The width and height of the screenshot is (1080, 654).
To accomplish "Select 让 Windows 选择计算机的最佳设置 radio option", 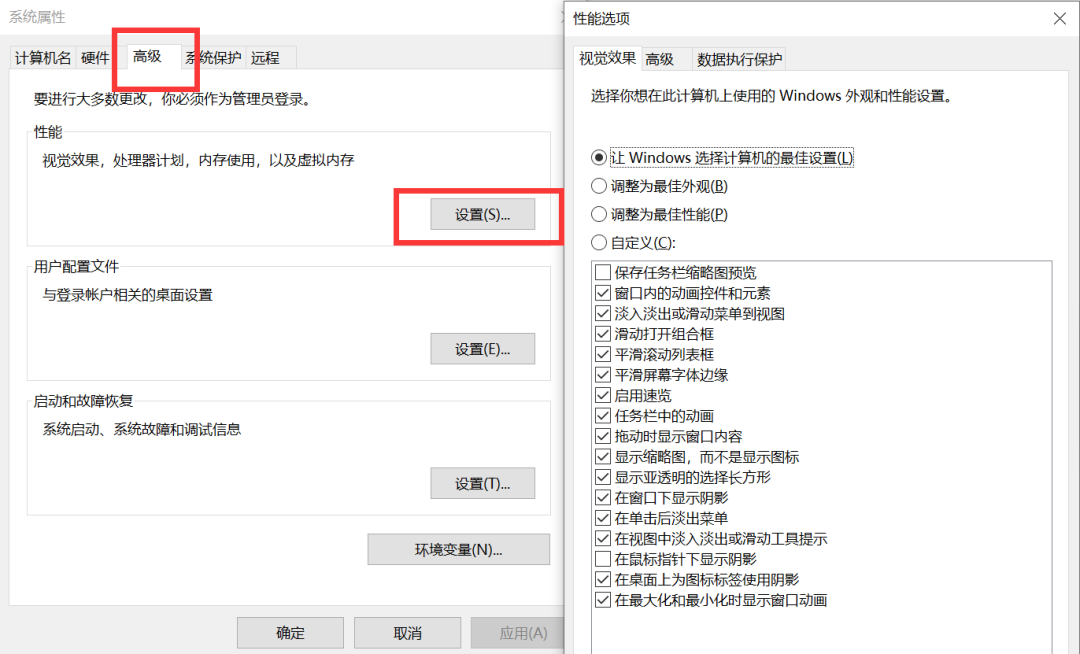I will [x=722, y=158].
